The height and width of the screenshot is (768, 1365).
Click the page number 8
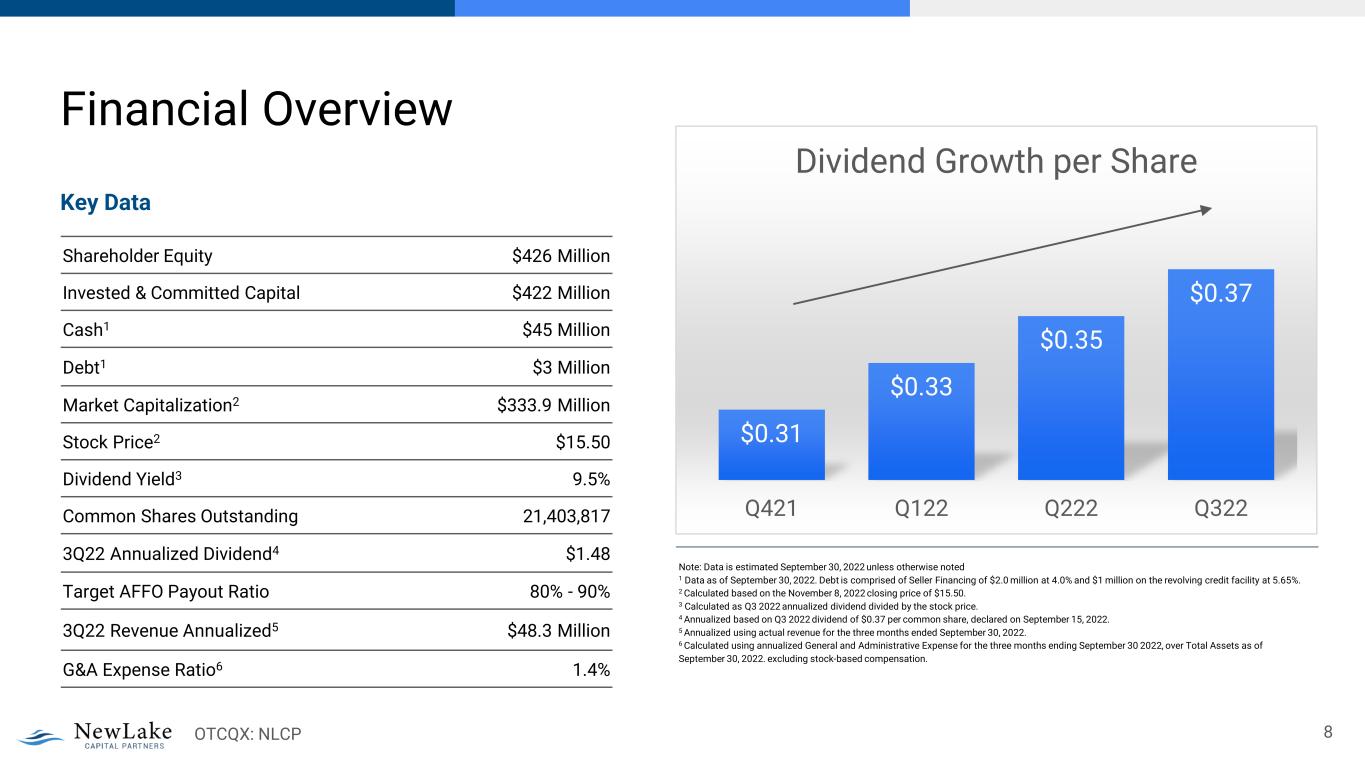(1328, 732)
